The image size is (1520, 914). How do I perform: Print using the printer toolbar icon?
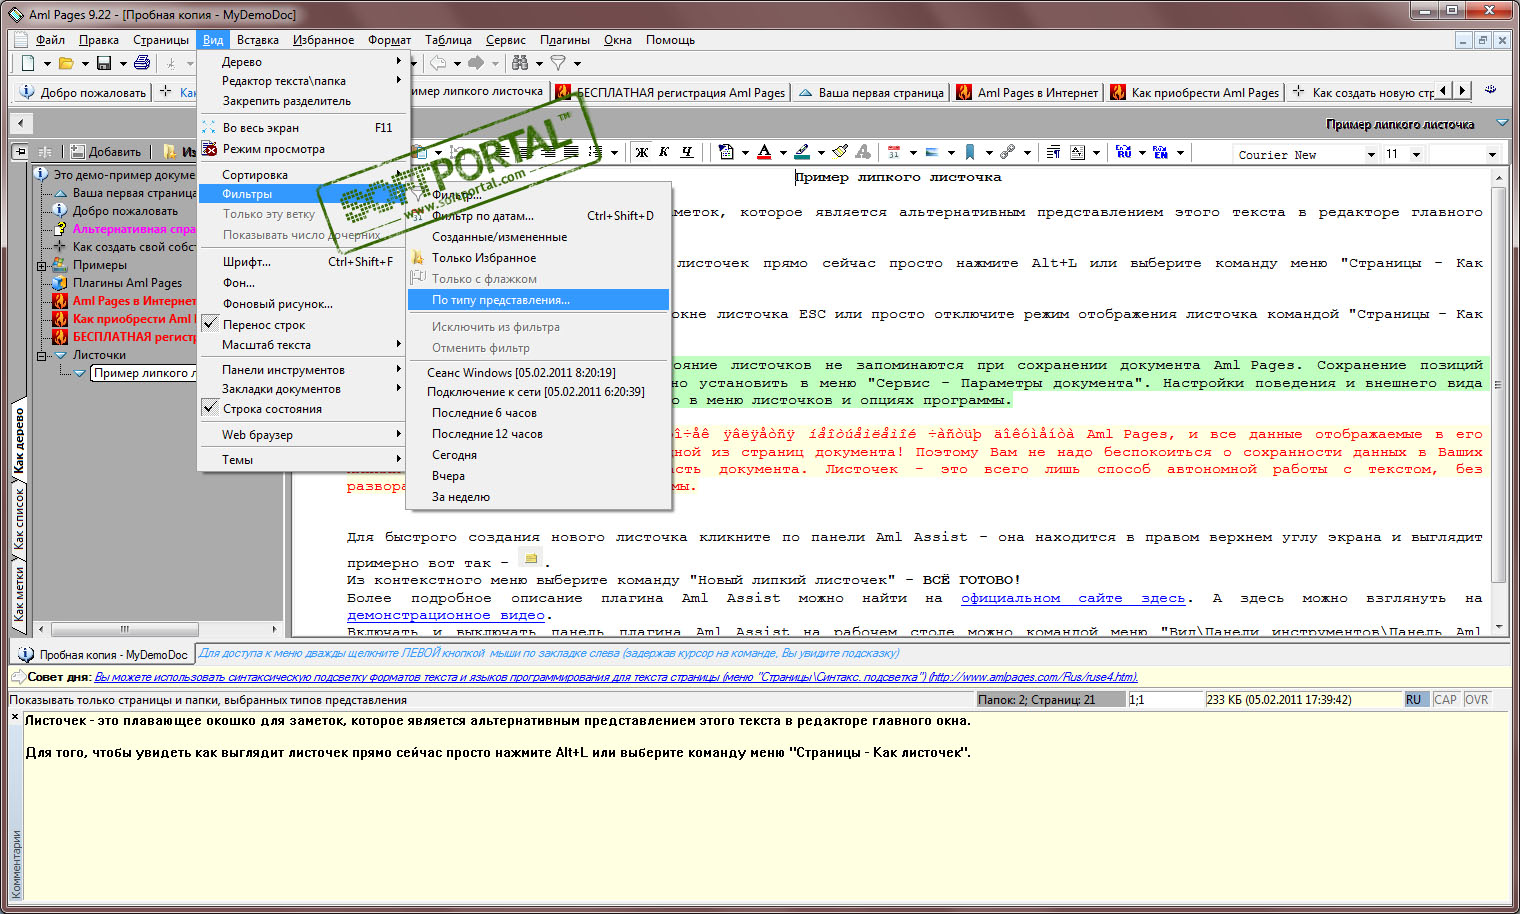[142, 63]
